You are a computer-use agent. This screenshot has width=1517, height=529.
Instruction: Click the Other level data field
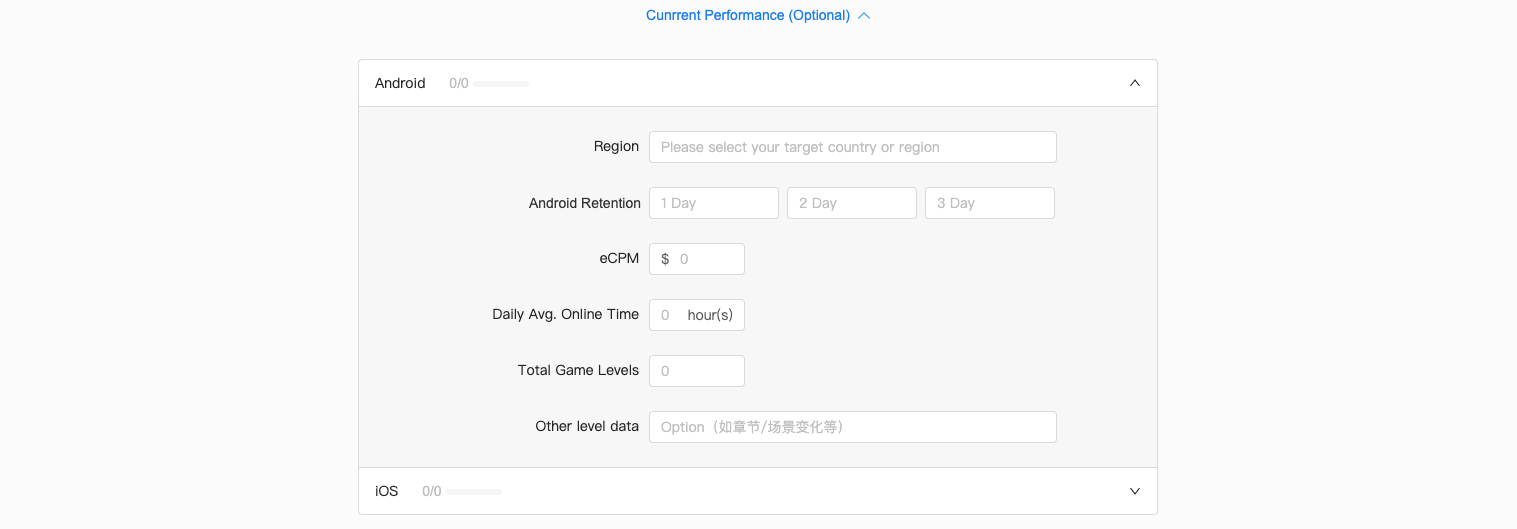(853, 427)
